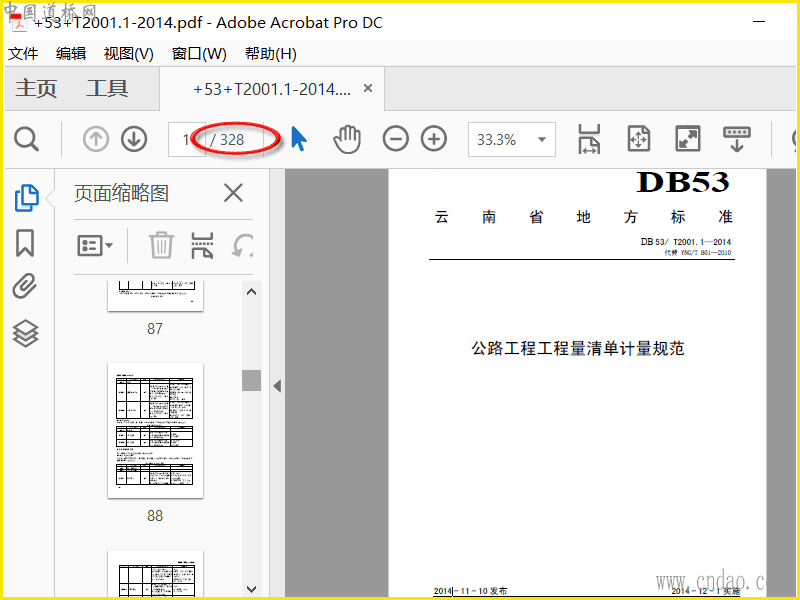Viewport: 800px width, 600px height.
Task: Activate the selection arrow tool
Action: (x=299, y=139)
